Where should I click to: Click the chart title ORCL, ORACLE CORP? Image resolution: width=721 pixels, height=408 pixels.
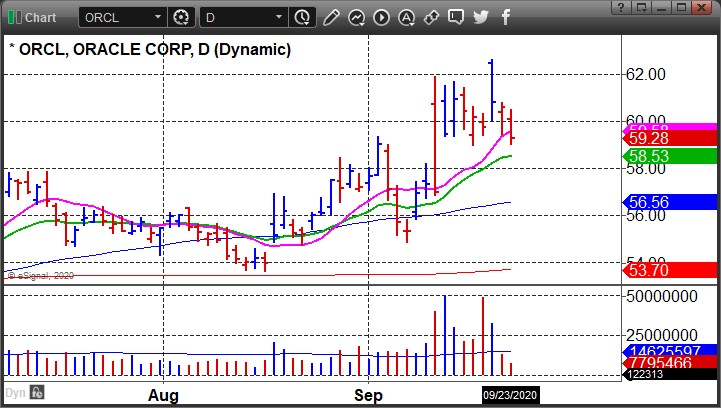pyautogui.click(x=105, y=49)
